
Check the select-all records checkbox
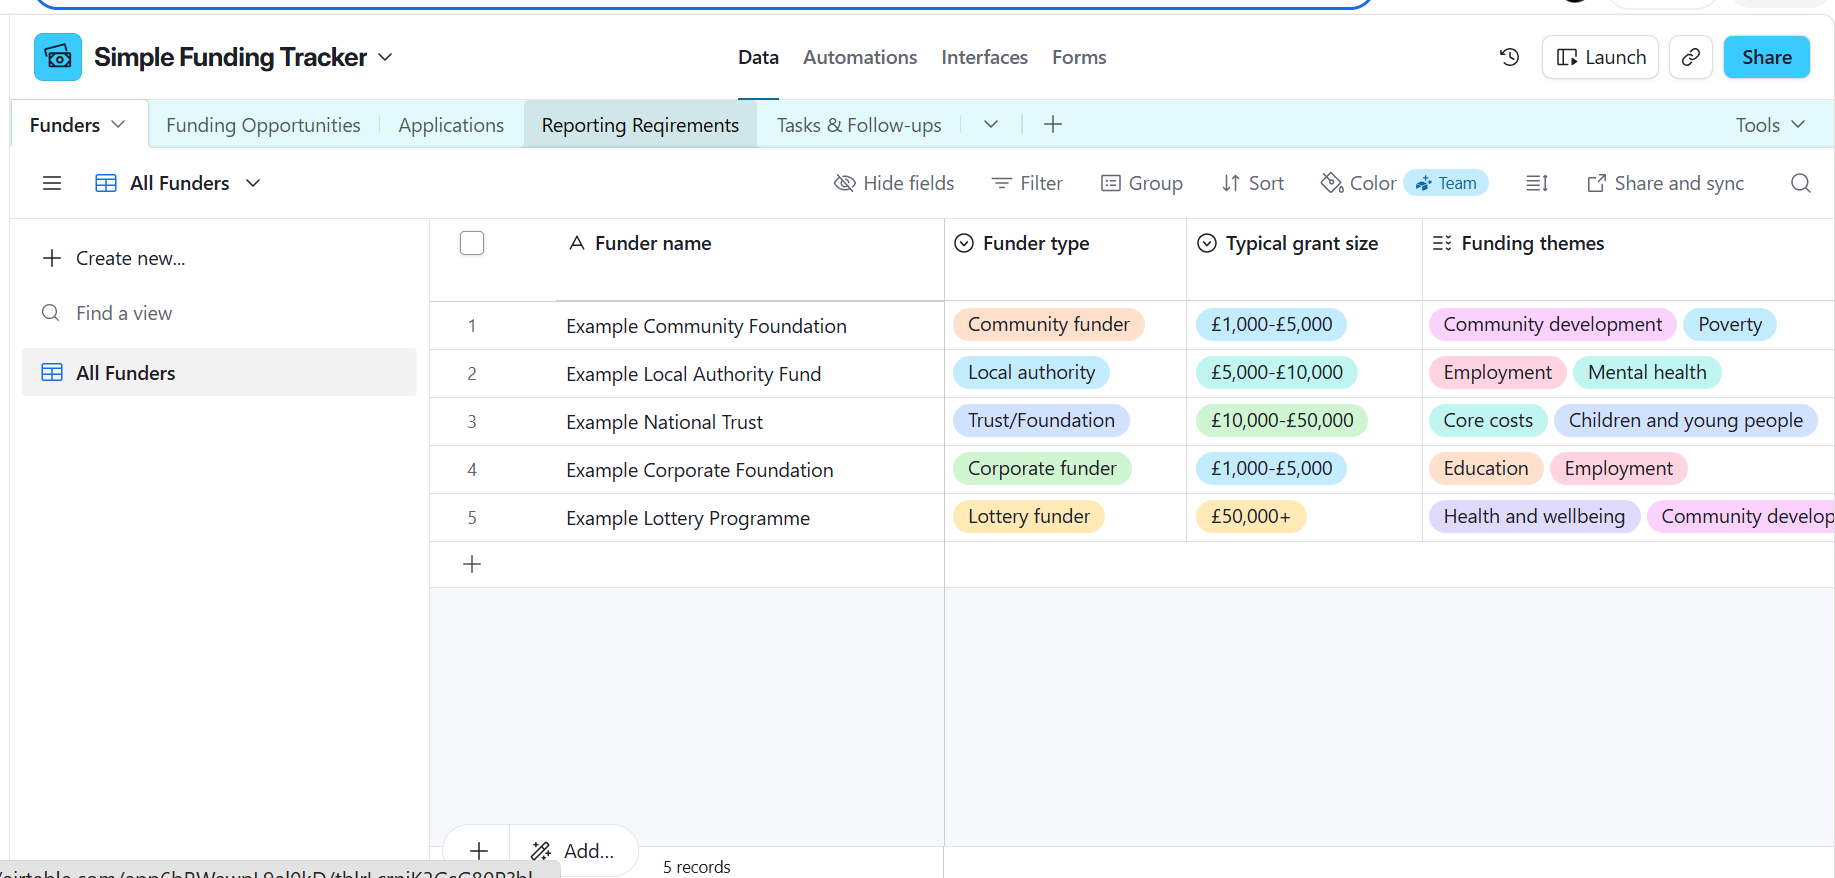pos(472,243)
